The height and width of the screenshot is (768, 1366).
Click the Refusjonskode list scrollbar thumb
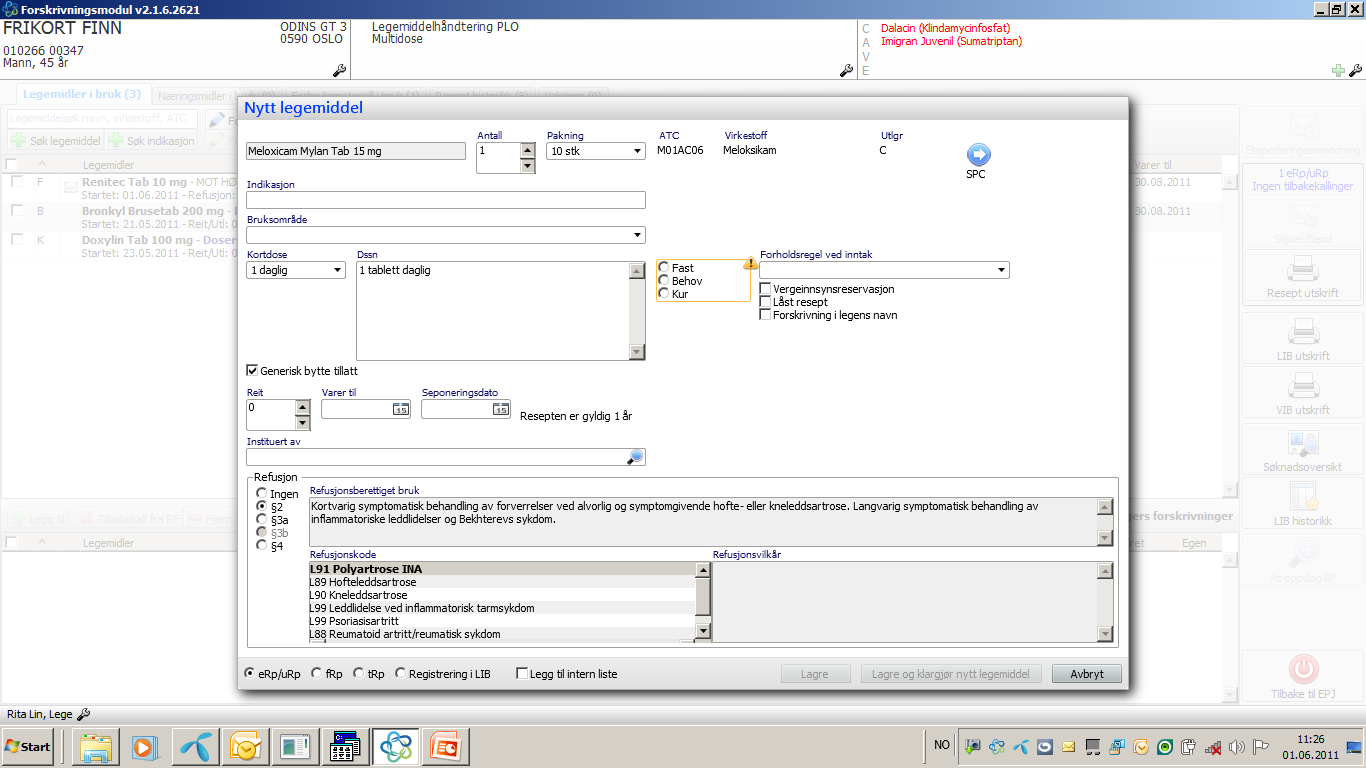(x=703, y=597)
